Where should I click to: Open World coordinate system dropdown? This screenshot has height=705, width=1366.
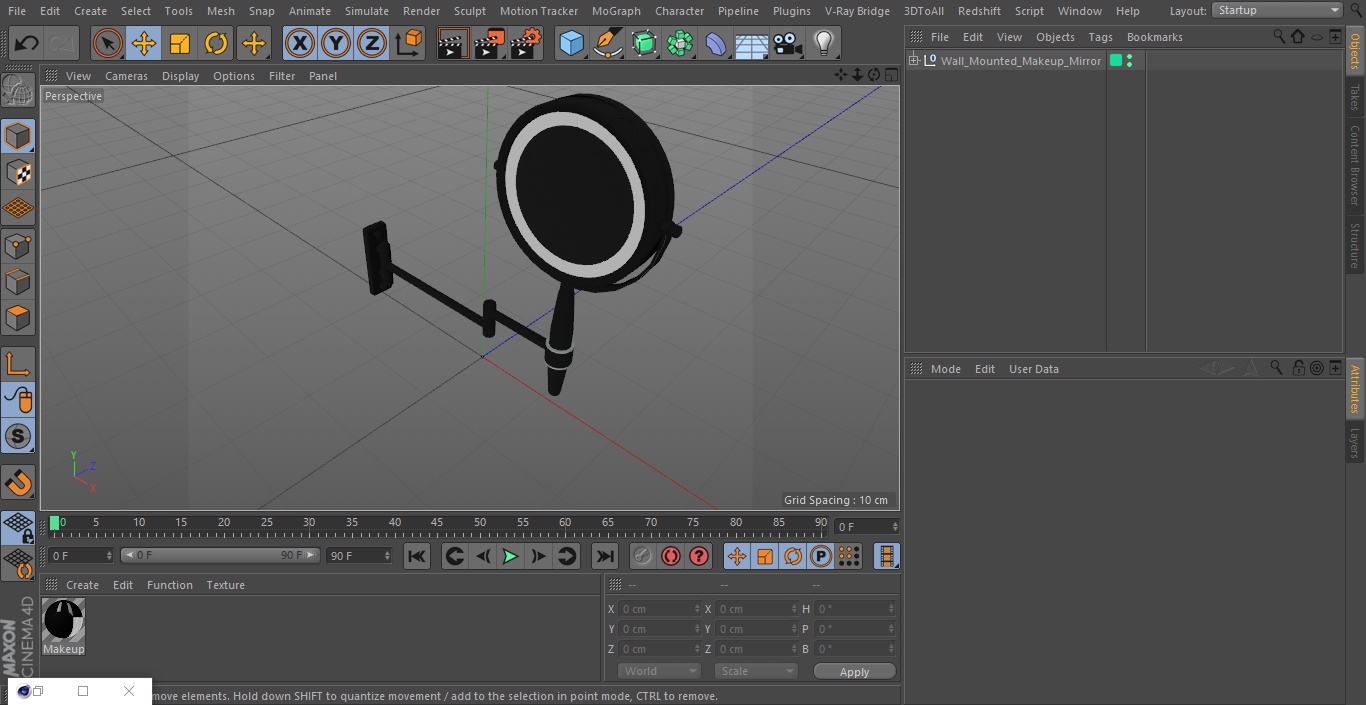(x=658, y=671)
